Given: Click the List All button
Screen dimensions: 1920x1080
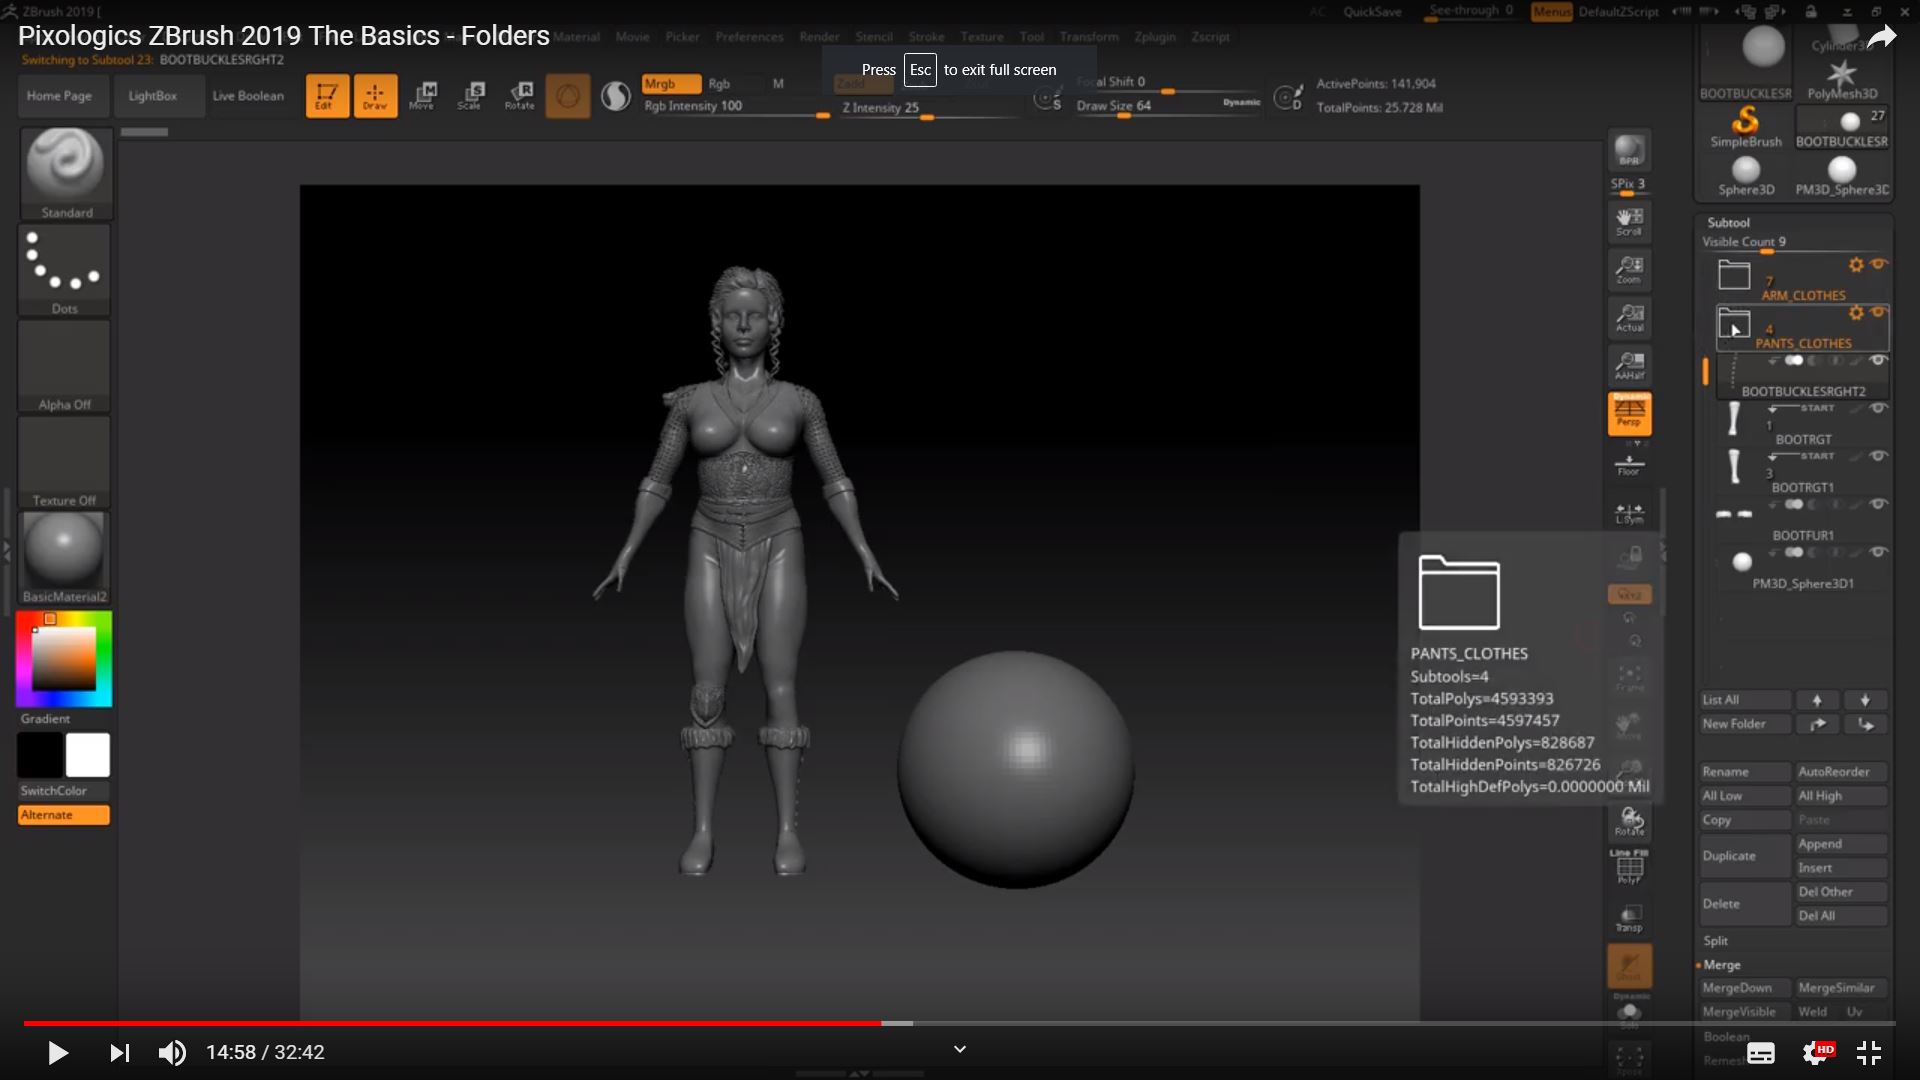Looking at the screenshot, I should [x=1745, y=700].
